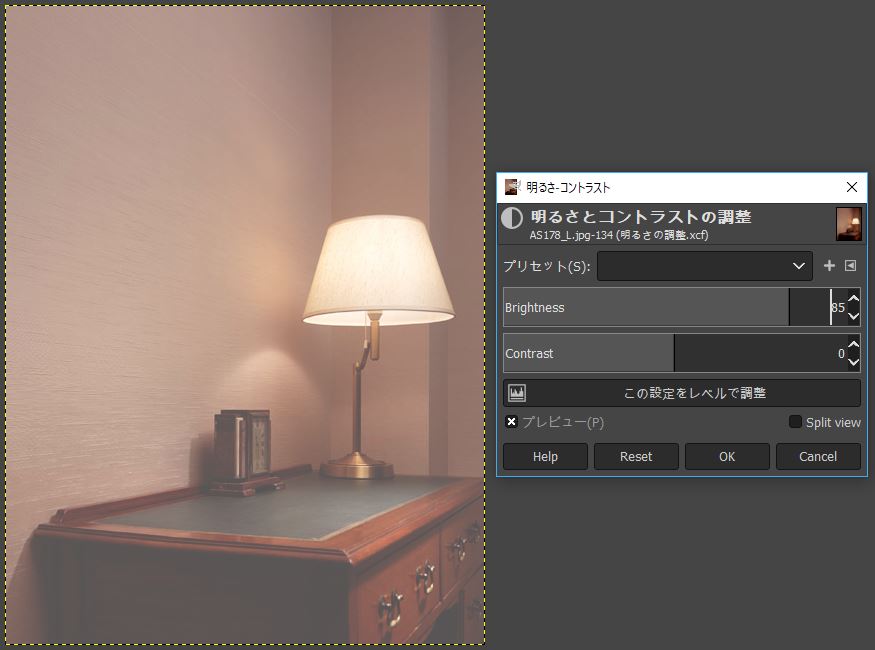Click the Brightness value 85 field
The width and height of the screenshot is (875, 650).
click(x=838, y=307)
